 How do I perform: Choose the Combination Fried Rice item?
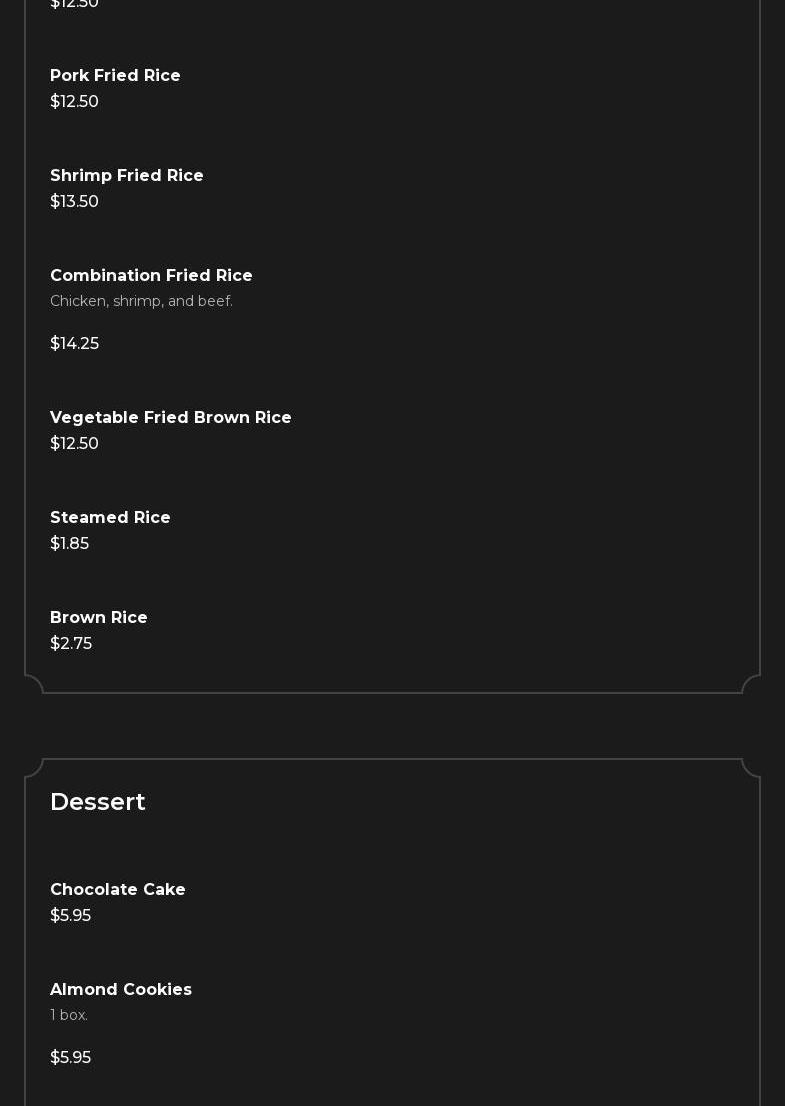coord(151,276)
